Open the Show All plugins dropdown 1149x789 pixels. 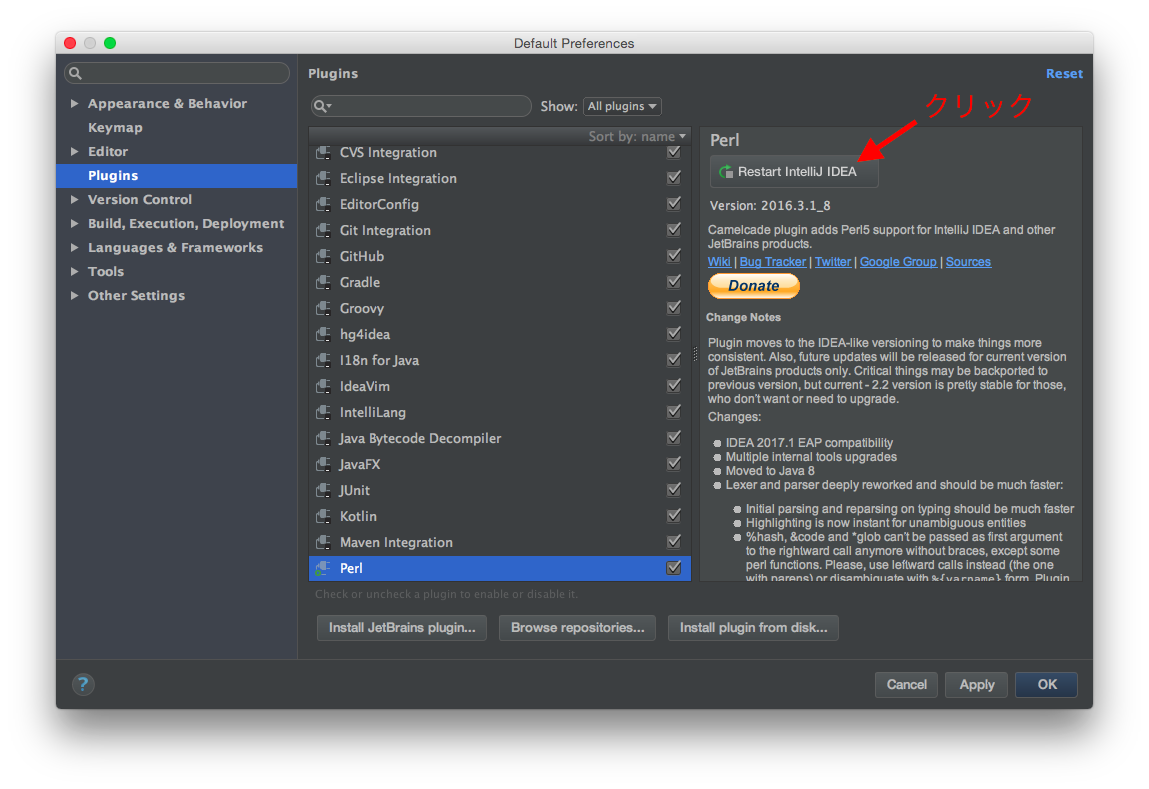point(622,106)
